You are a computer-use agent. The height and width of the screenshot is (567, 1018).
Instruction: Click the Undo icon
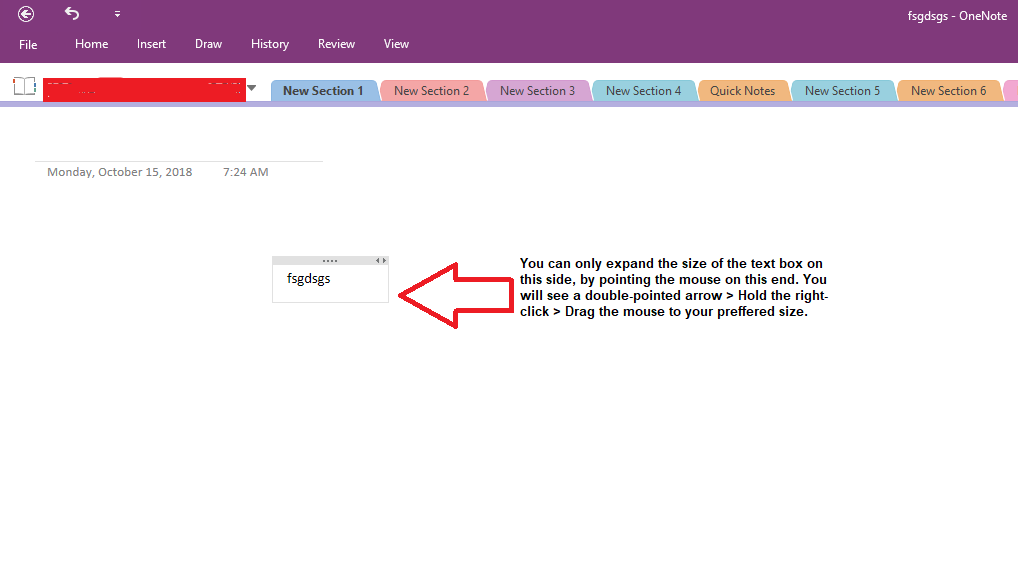point(72,13)
